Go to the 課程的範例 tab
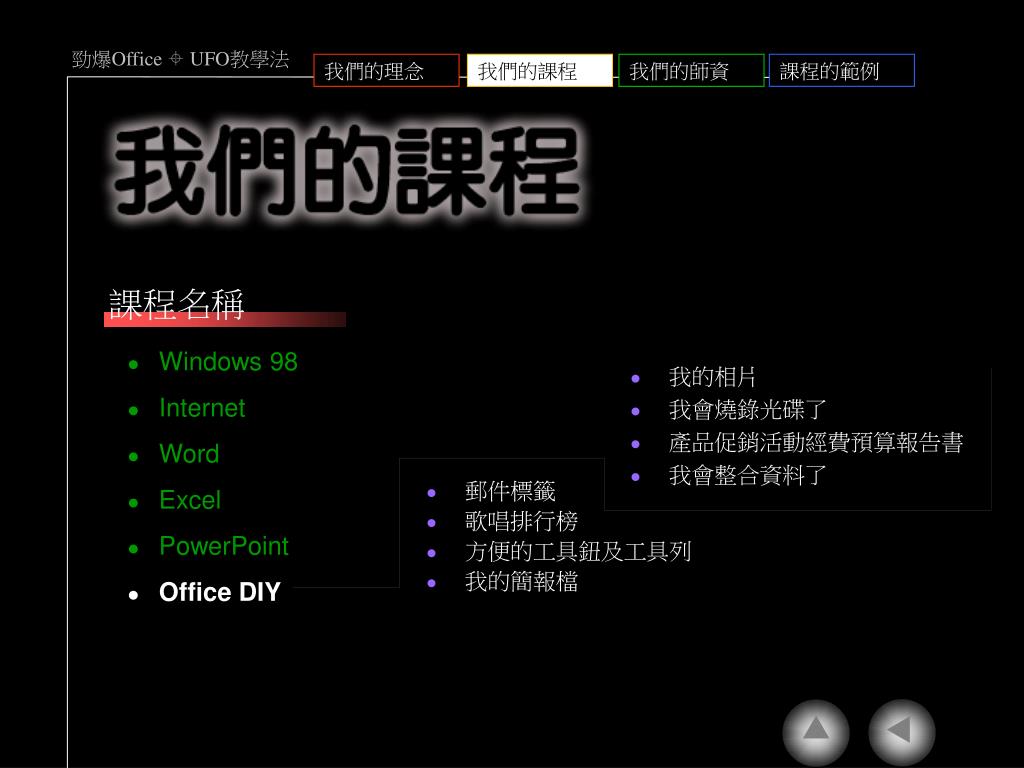The height and width of the screenshot is (768, 1024). (842, 71)
